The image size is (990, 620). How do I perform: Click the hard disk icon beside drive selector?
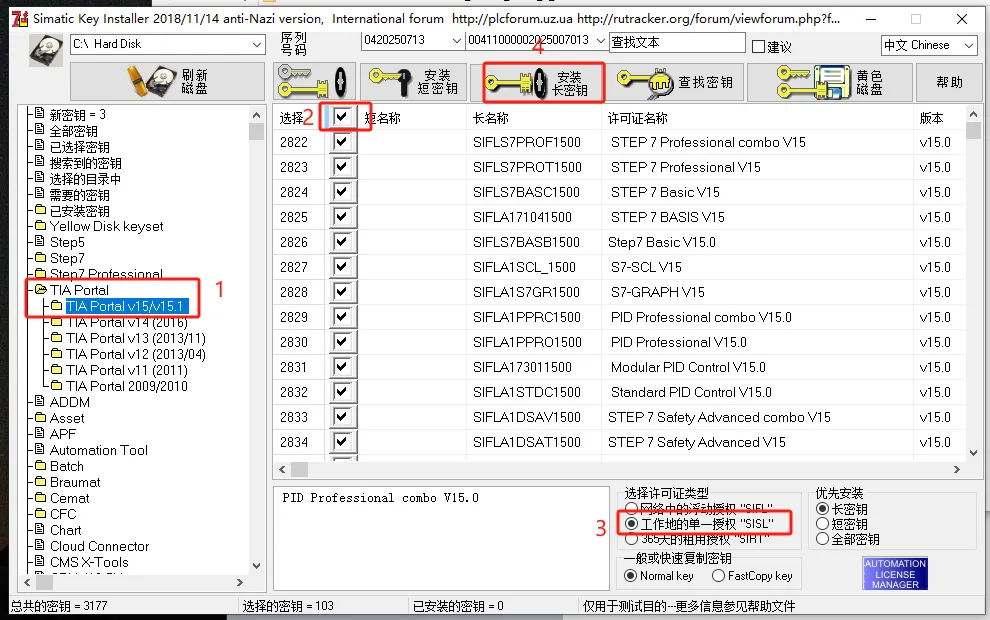point(46,50)
